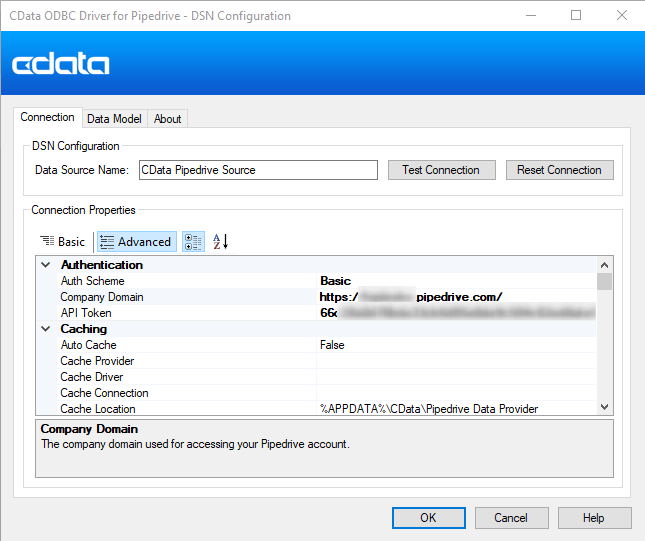Select the Cache Driver property label
Image resolution: width=645 pixels, height=541 pixels.
pyautogui.click(x=92, y=377)
